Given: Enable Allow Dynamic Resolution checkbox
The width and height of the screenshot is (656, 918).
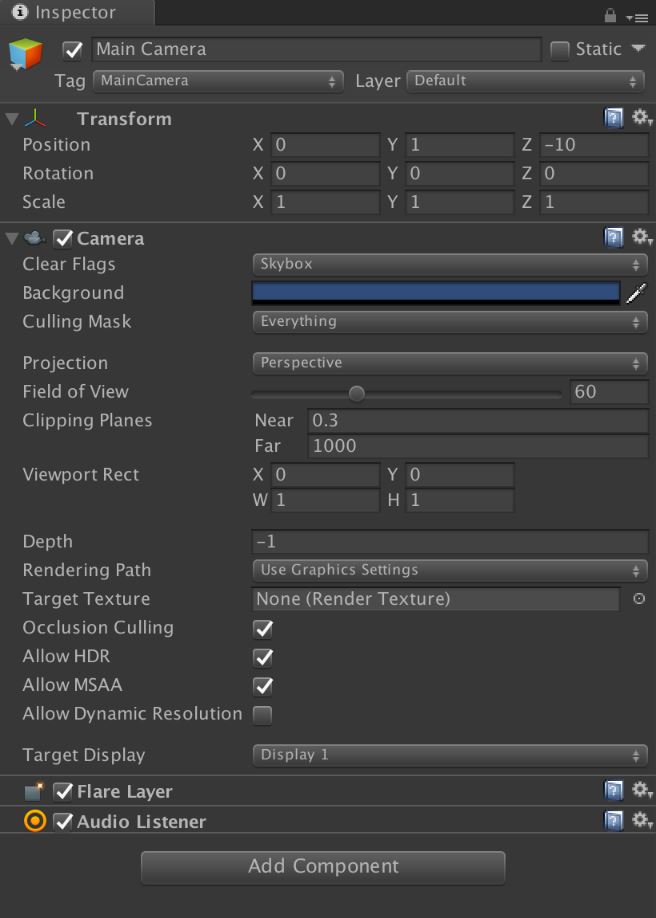Looking at the screenshot, I should [x=263, y=715].
